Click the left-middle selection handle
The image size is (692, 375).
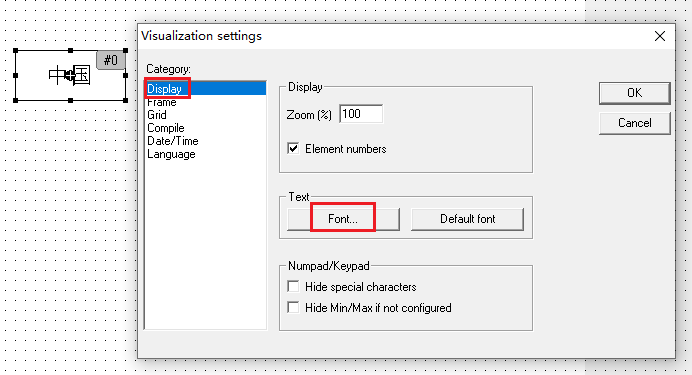click(16, 75)
